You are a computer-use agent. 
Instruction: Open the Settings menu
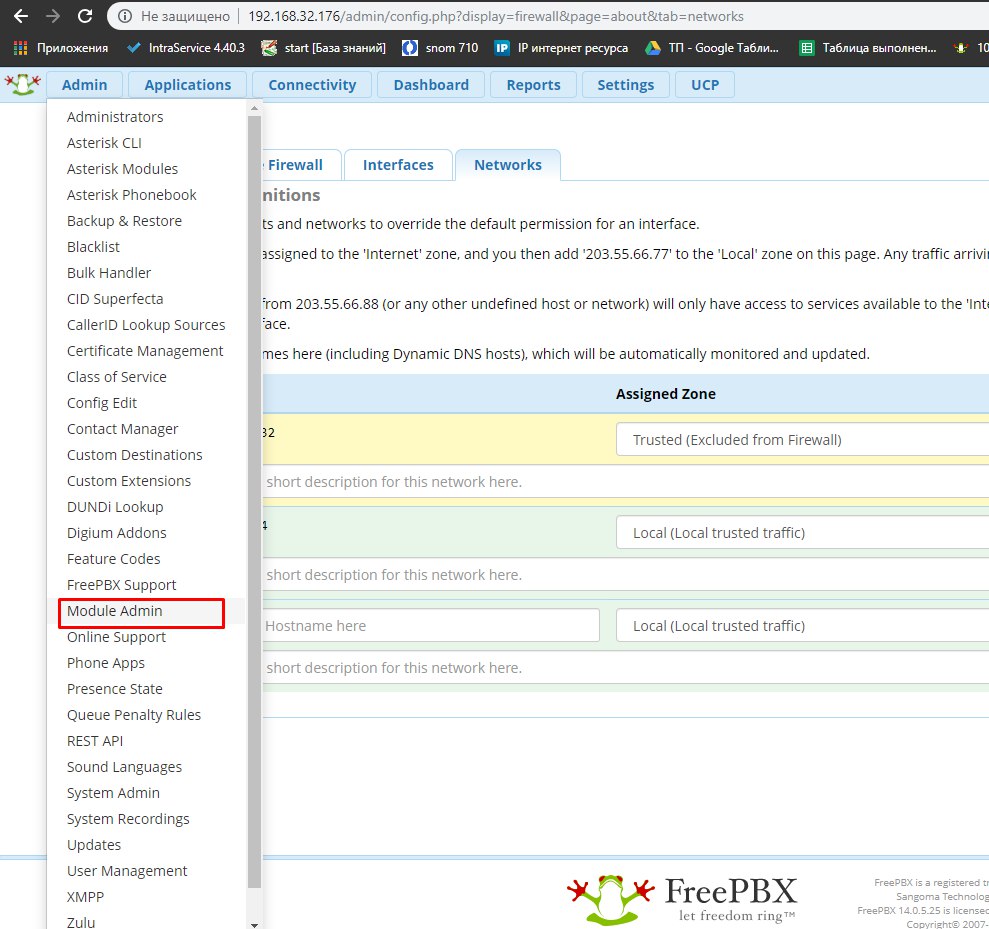tap(626, 85)
